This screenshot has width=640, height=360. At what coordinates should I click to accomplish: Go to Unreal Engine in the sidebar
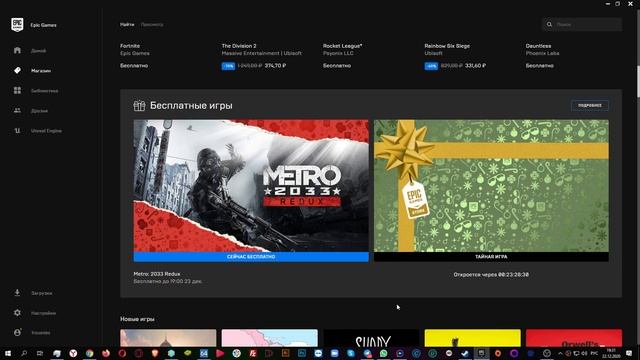tap(46, 131)
